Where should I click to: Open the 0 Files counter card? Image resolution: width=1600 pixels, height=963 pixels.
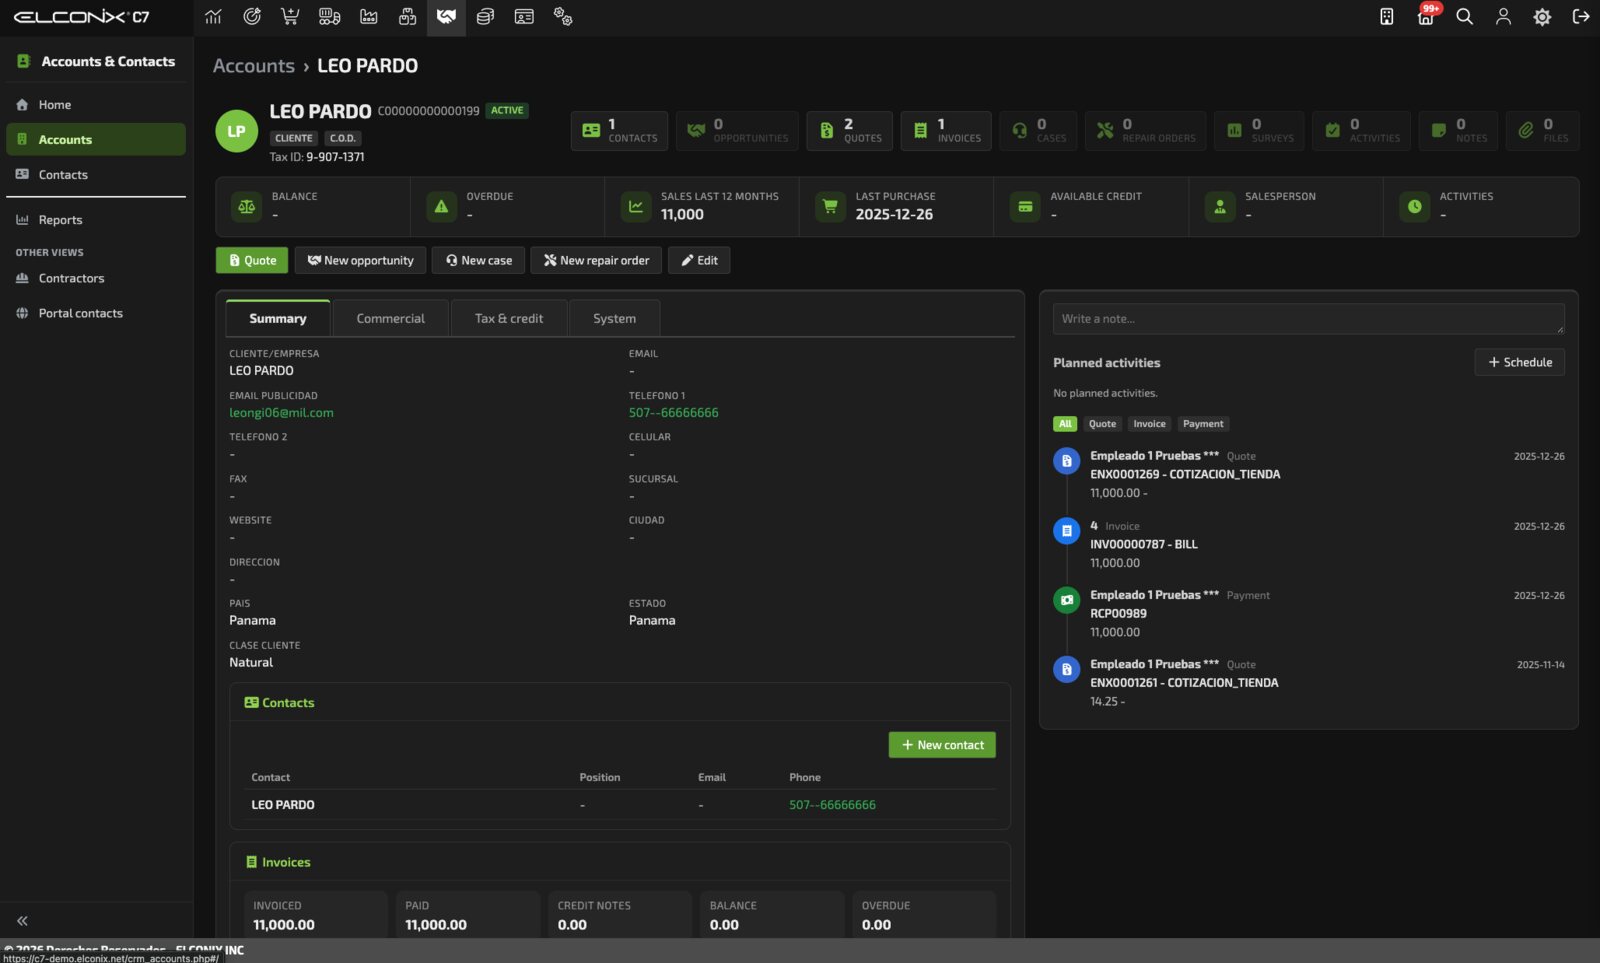[x=1543, y=131]
